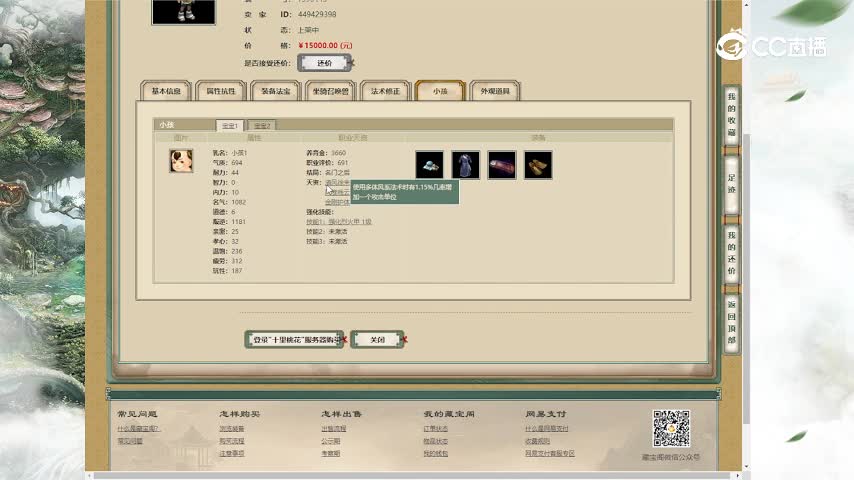The width and height of the screenshot is (854, 480).
Task: Click the 藏宝阁 WeChat QR code
Action: (x=671, y=429)
